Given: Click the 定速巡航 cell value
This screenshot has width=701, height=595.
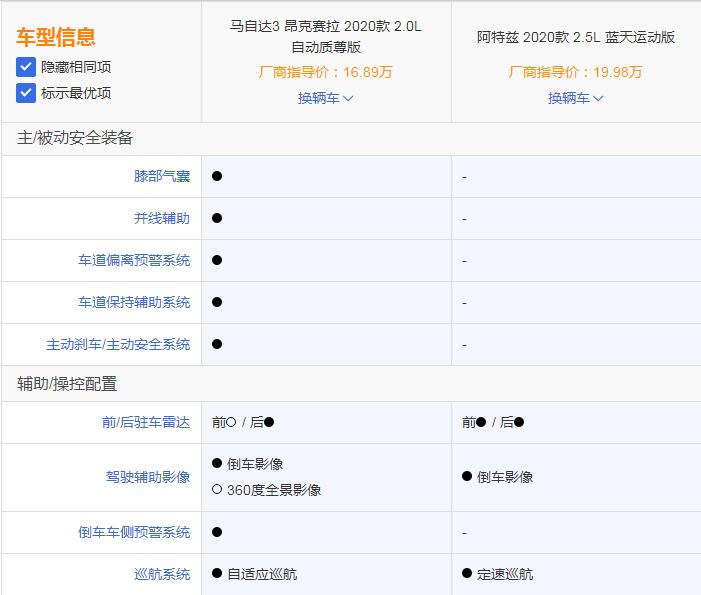Looking at the screenshot, I should click(505, 574).
